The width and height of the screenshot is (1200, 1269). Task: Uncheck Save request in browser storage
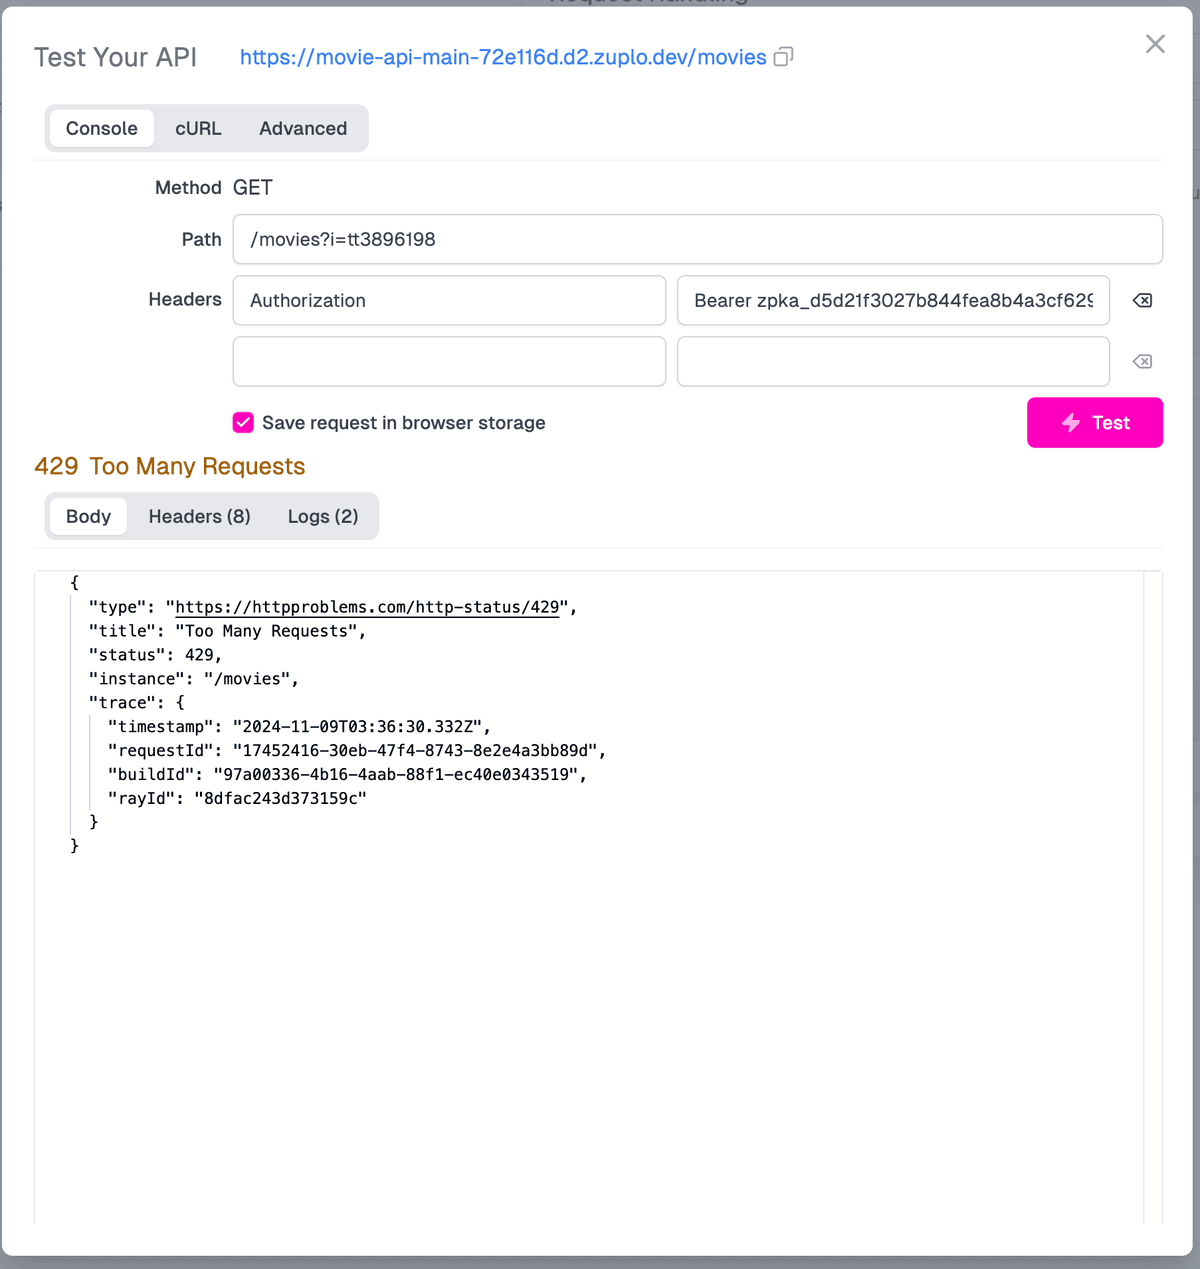coord(243,423)
